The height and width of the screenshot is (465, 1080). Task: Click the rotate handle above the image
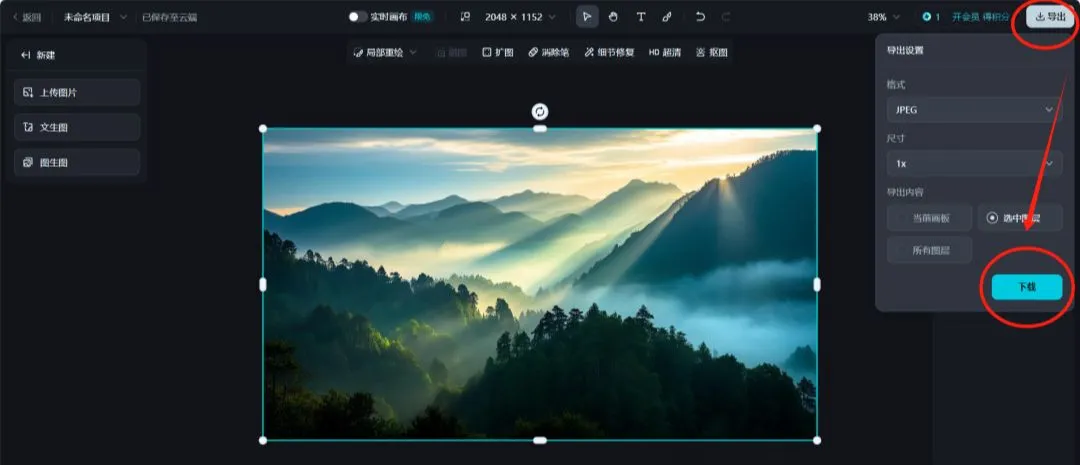click(x=540, y=112)
